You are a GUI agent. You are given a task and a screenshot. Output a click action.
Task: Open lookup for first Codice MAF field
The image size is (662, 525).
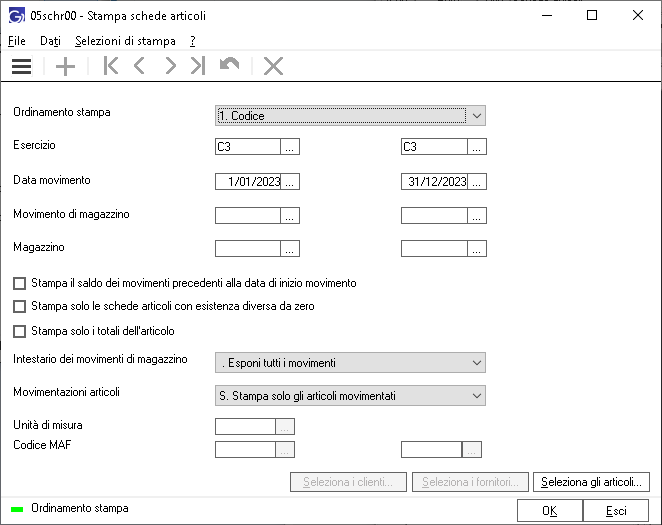(285, 449)
